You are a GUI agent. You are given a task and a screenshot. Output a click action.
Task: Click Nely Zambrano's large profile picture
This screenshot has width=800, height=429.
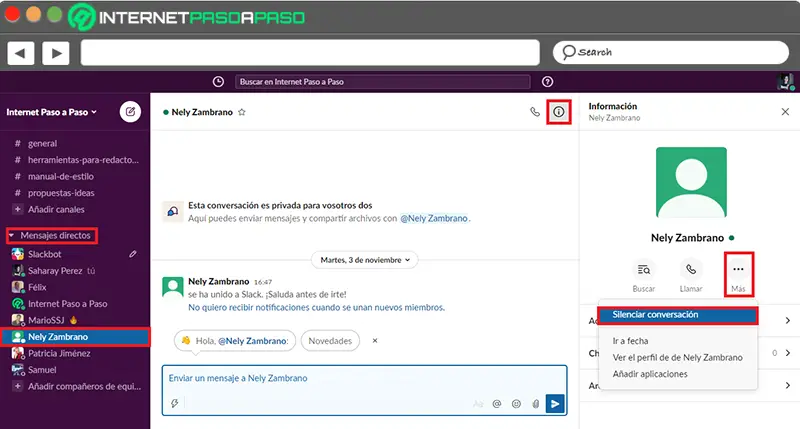click(691, 182)
